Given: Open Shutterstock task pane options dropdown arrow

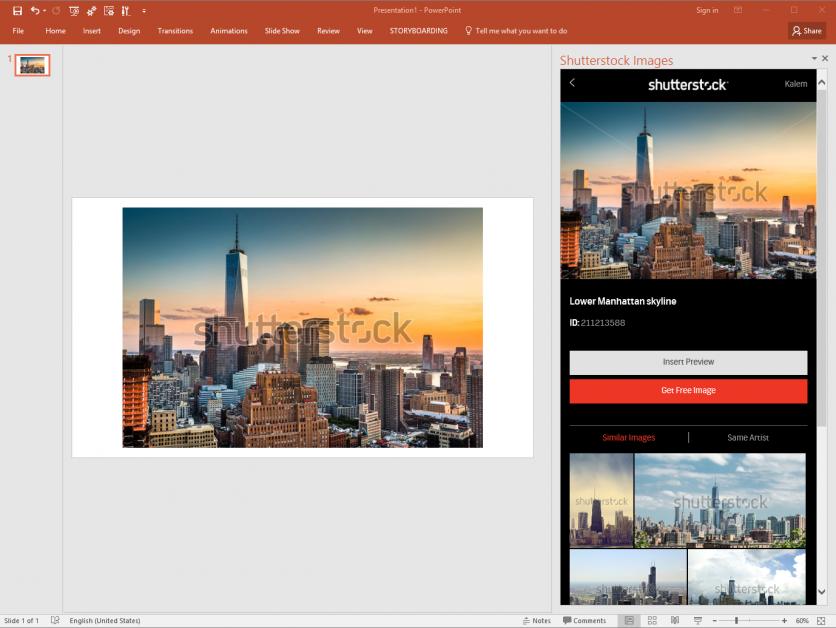Looking at the screenshot, I should click(814, 58).
